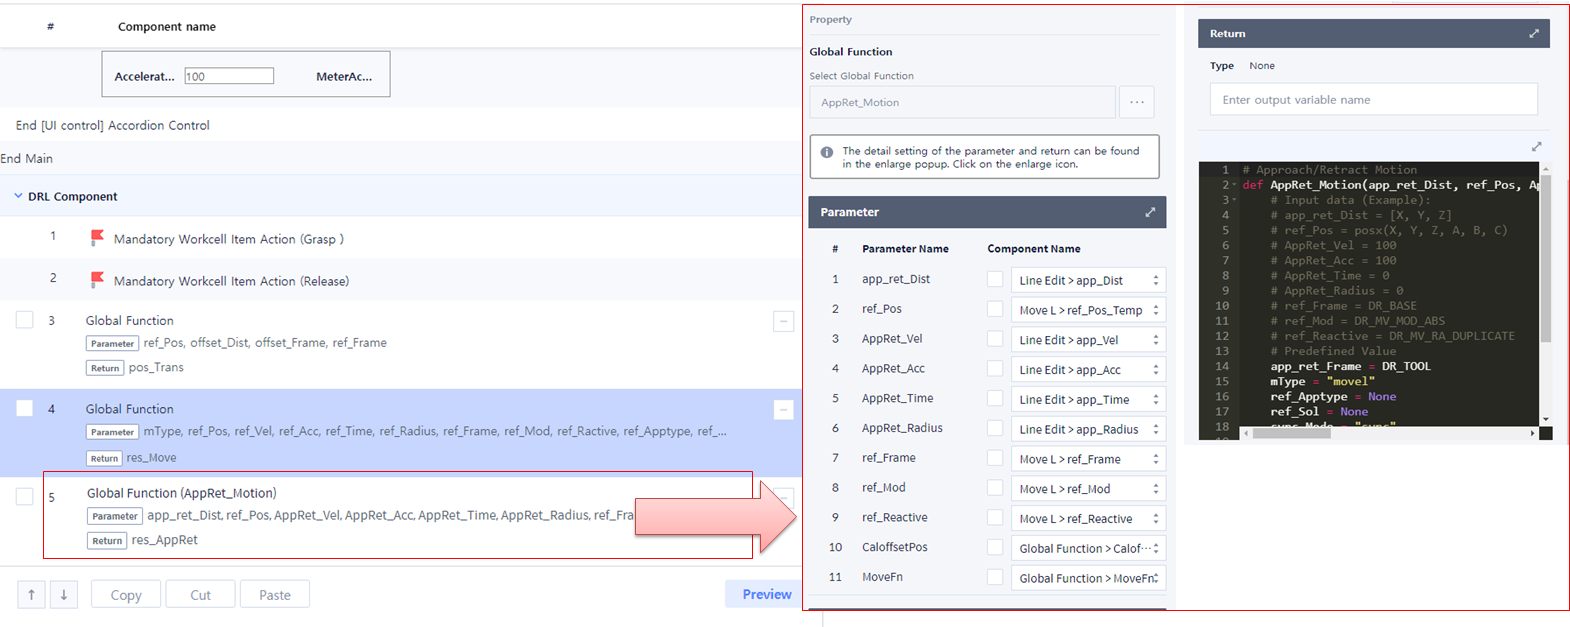1570x627 pixels.
Task: Move component up with the up arrow
Action: pyautogui.click(x=31, y=594)
